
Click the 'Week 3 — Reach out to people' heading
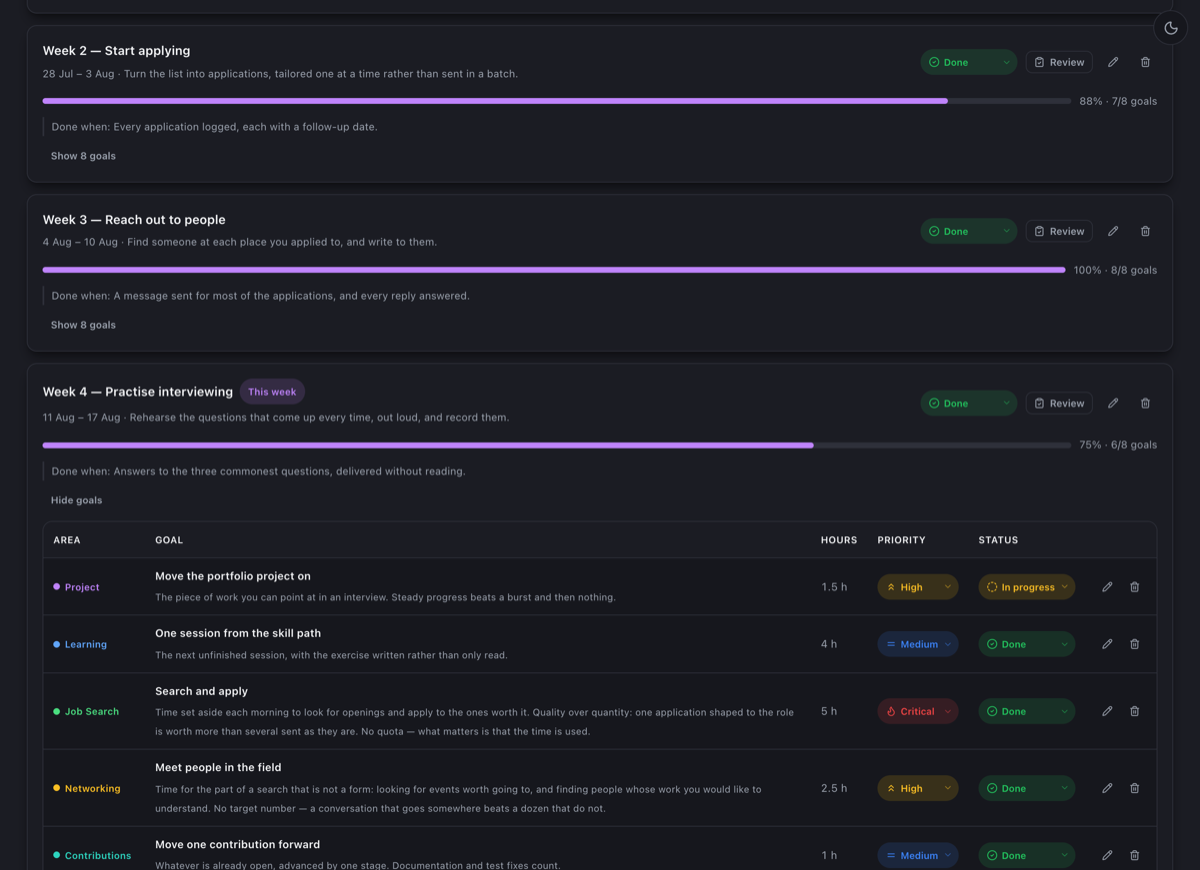coord(134,220)
